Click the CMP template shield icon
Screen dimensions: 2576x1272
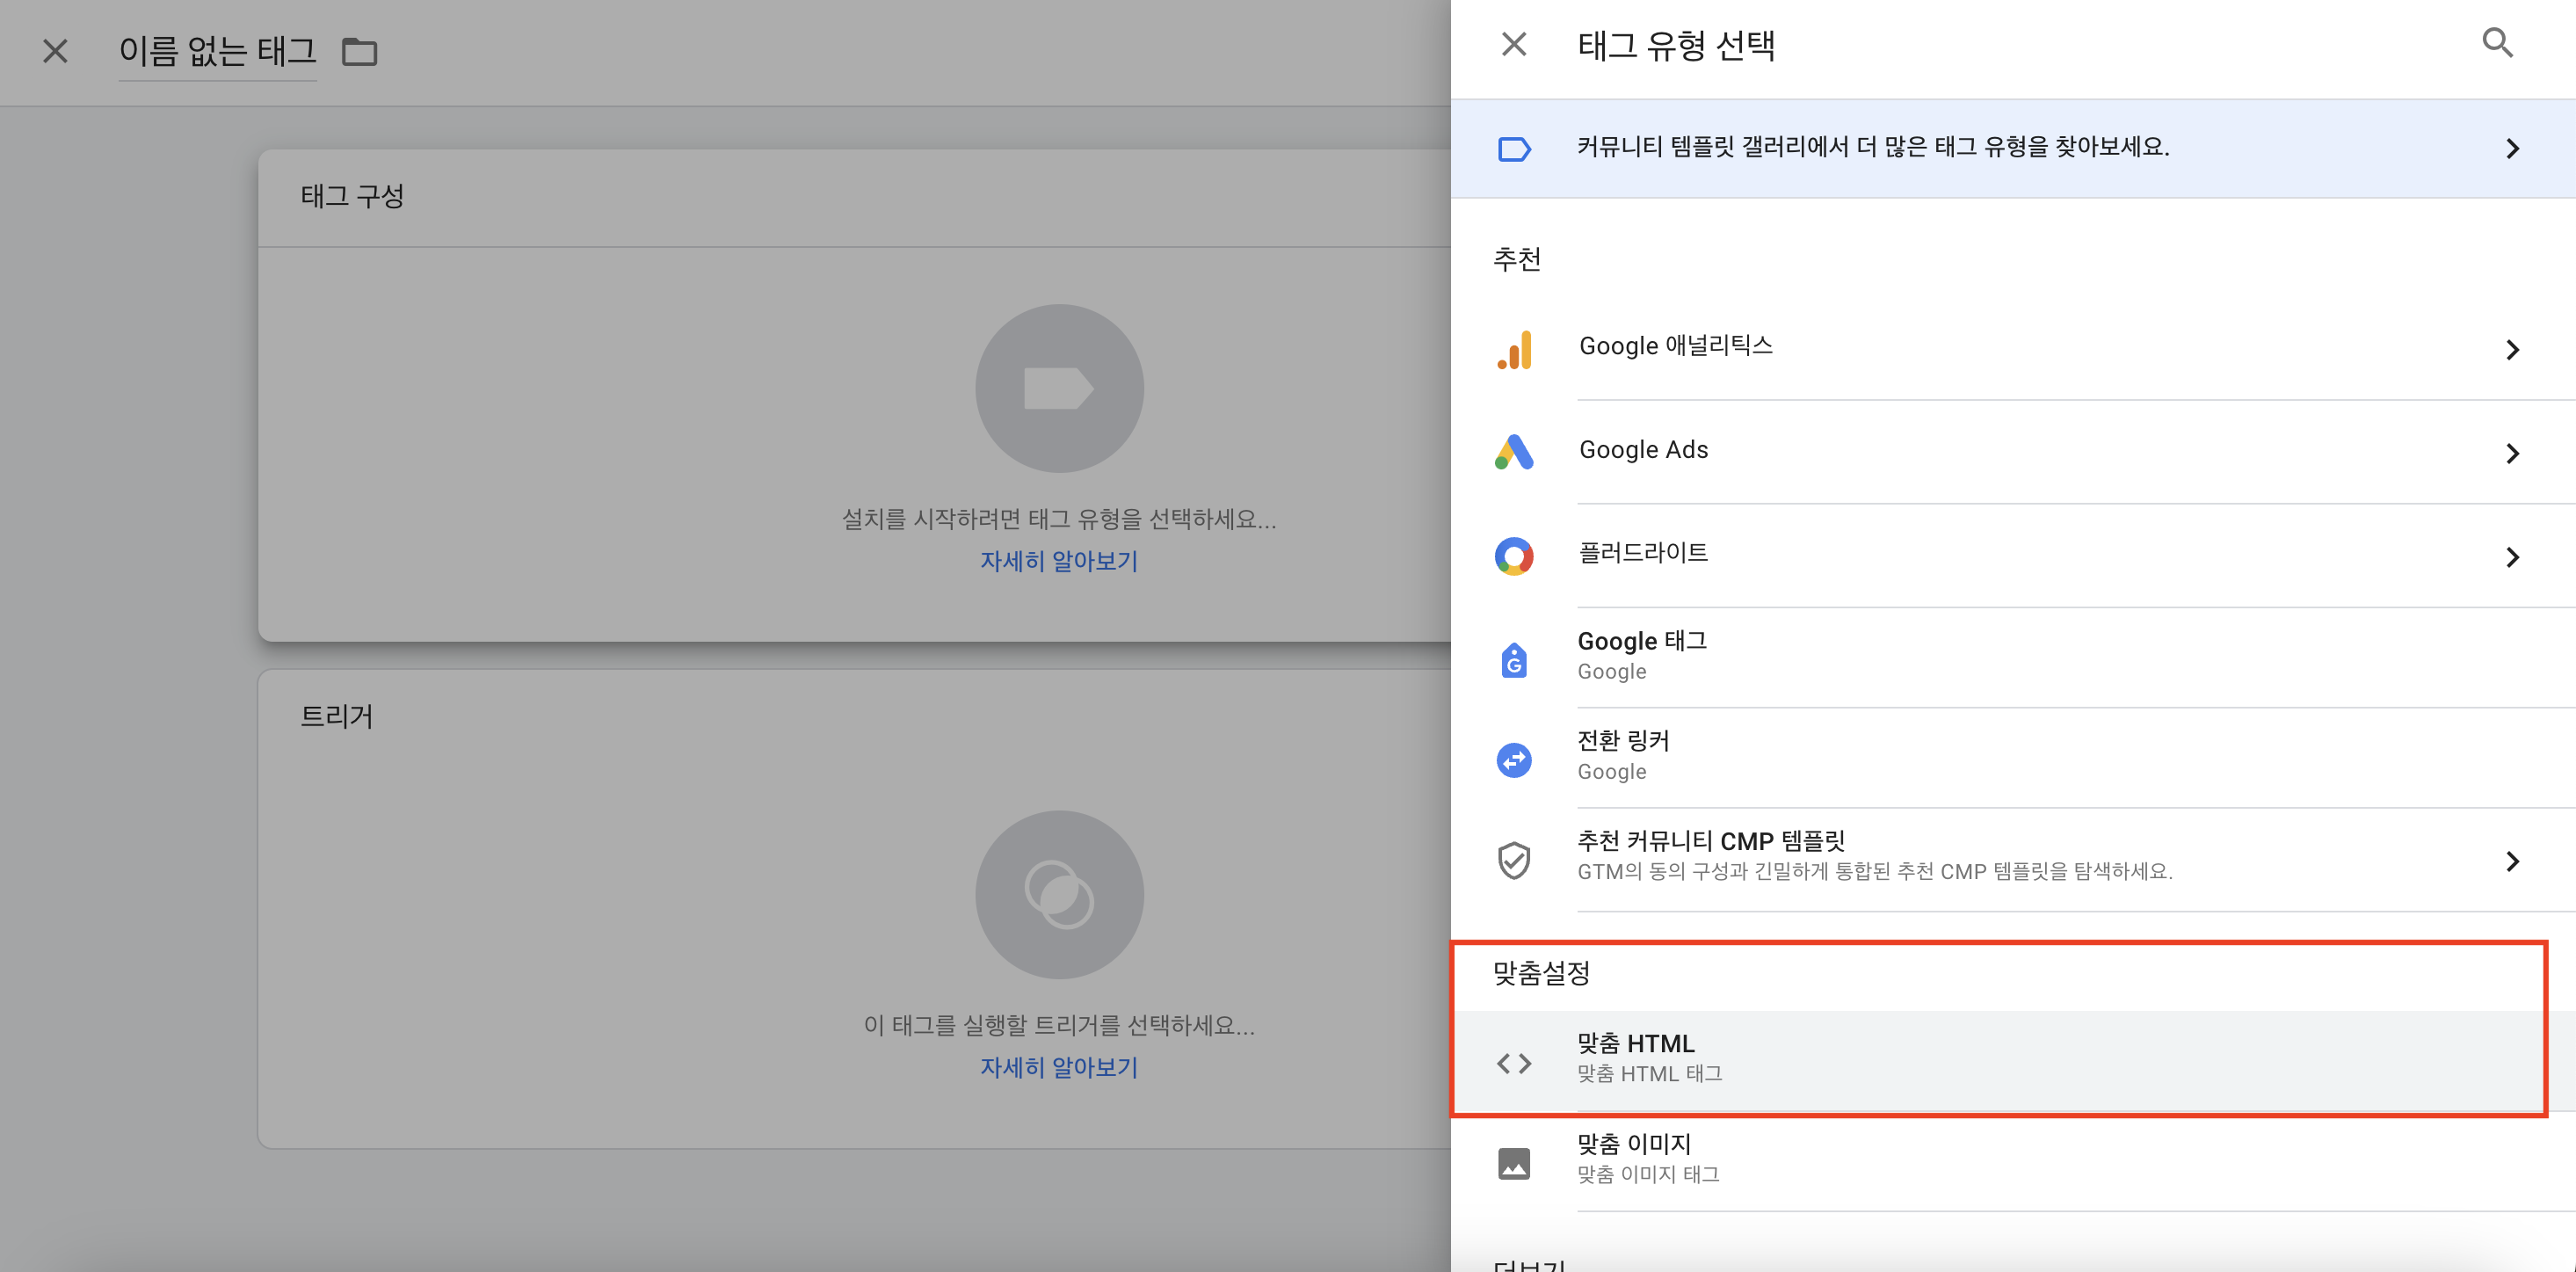pos(1514,860)
